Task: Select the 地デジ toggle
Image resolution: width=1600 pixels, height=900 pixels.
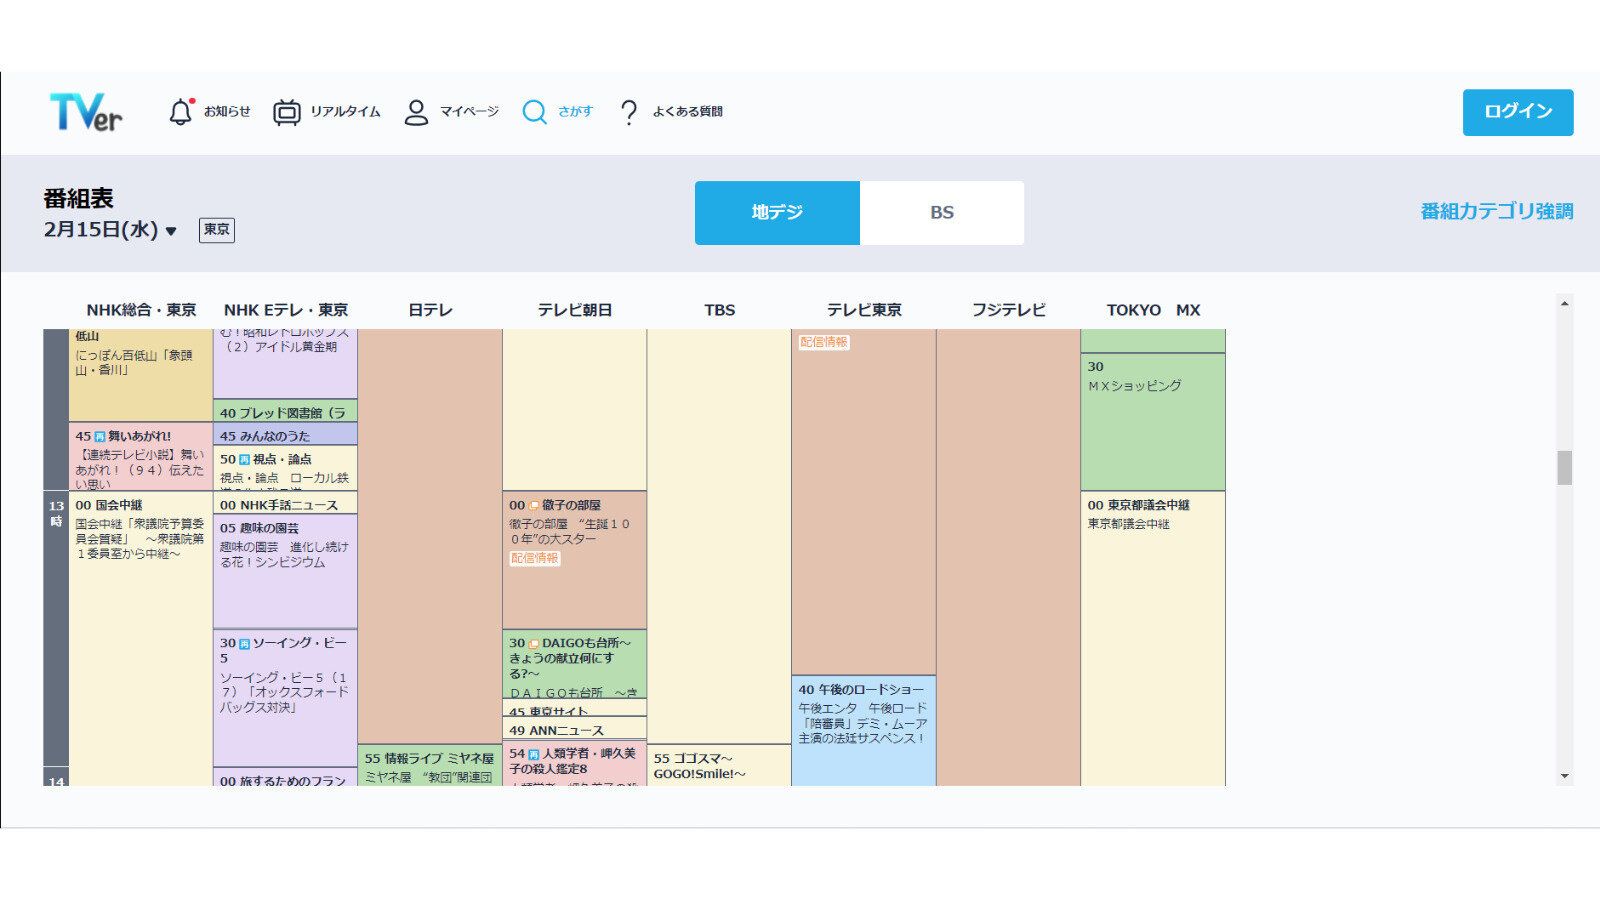Action: point(777,213)
